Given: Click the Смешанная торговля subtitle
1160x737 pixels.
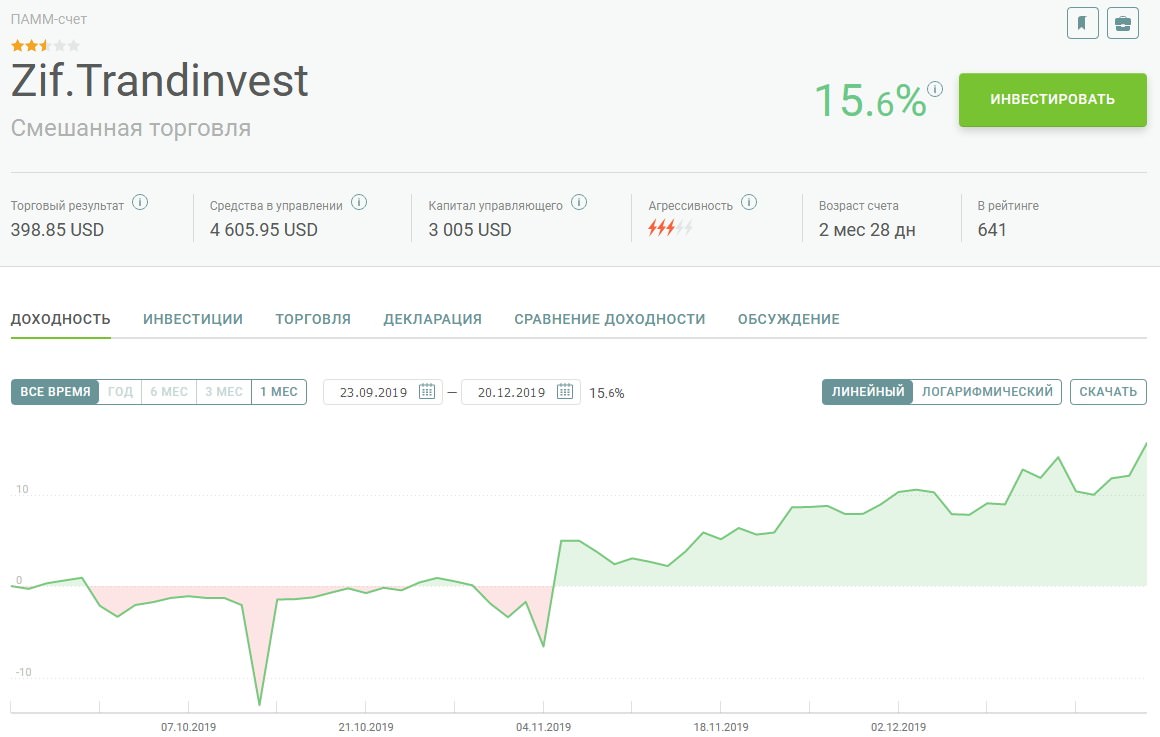Looking at the screenshot, I should click(131, 128).
